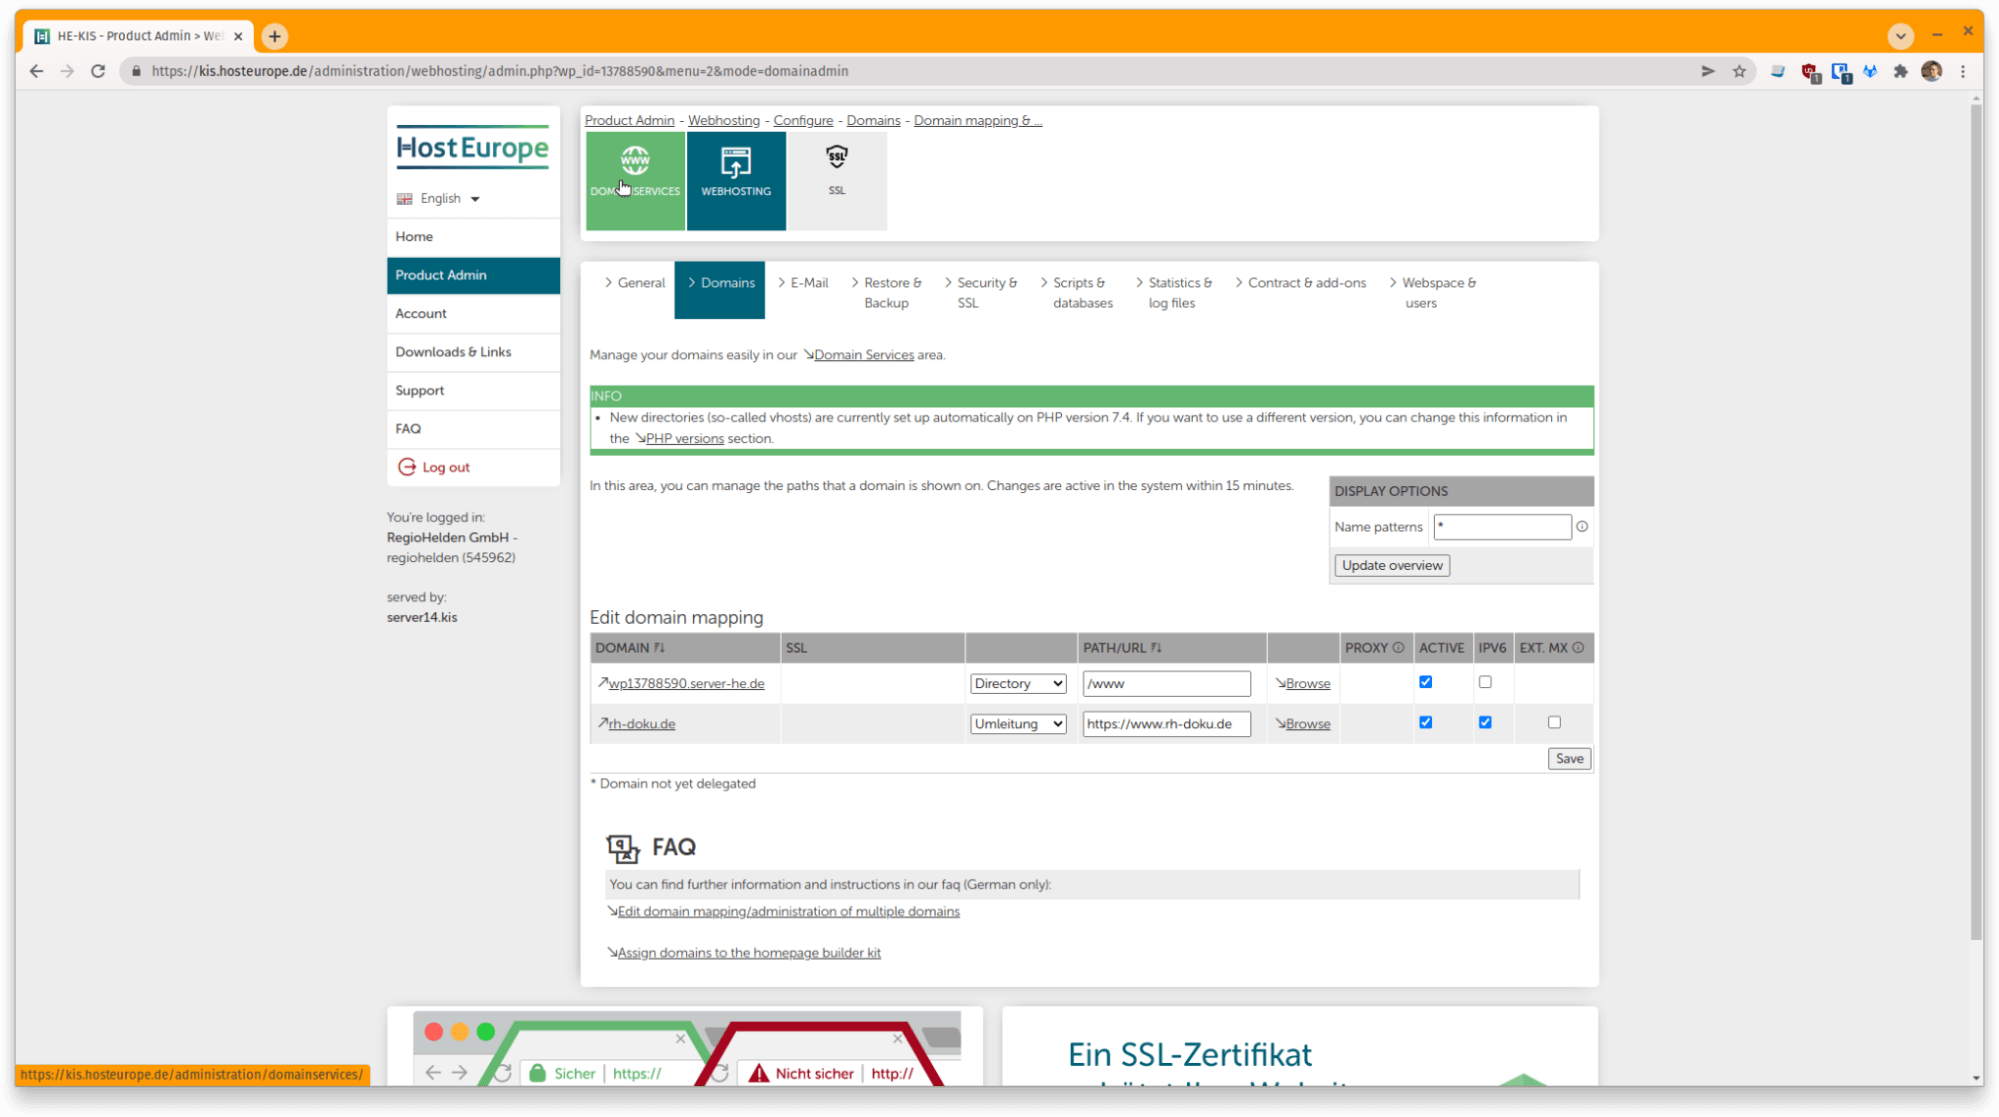Bookmark this page with the star icon
Viewport: 1999px width, 1117px height.
tap(1739, 71)
